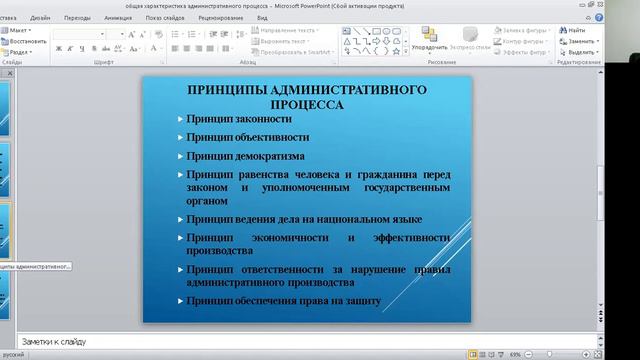
Task: Align text right
Action: [x=199, y=49]
